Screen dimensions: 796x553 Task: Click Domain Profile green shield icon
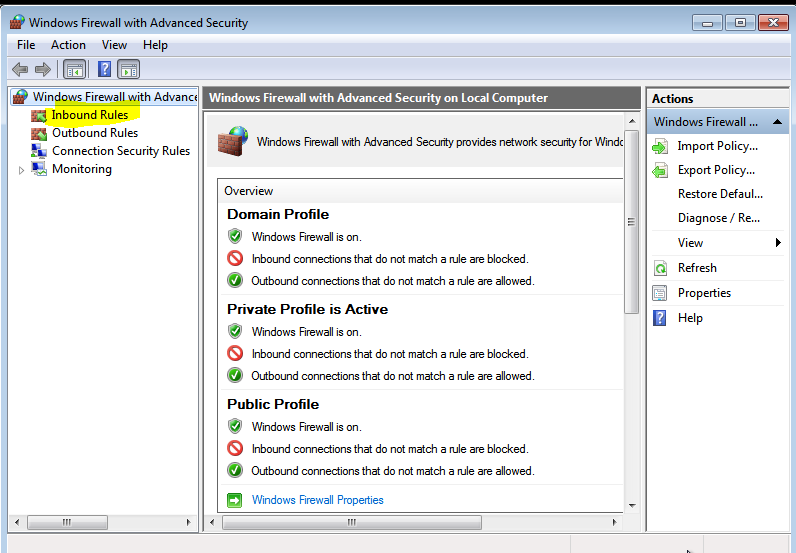(x=235, y=236)
